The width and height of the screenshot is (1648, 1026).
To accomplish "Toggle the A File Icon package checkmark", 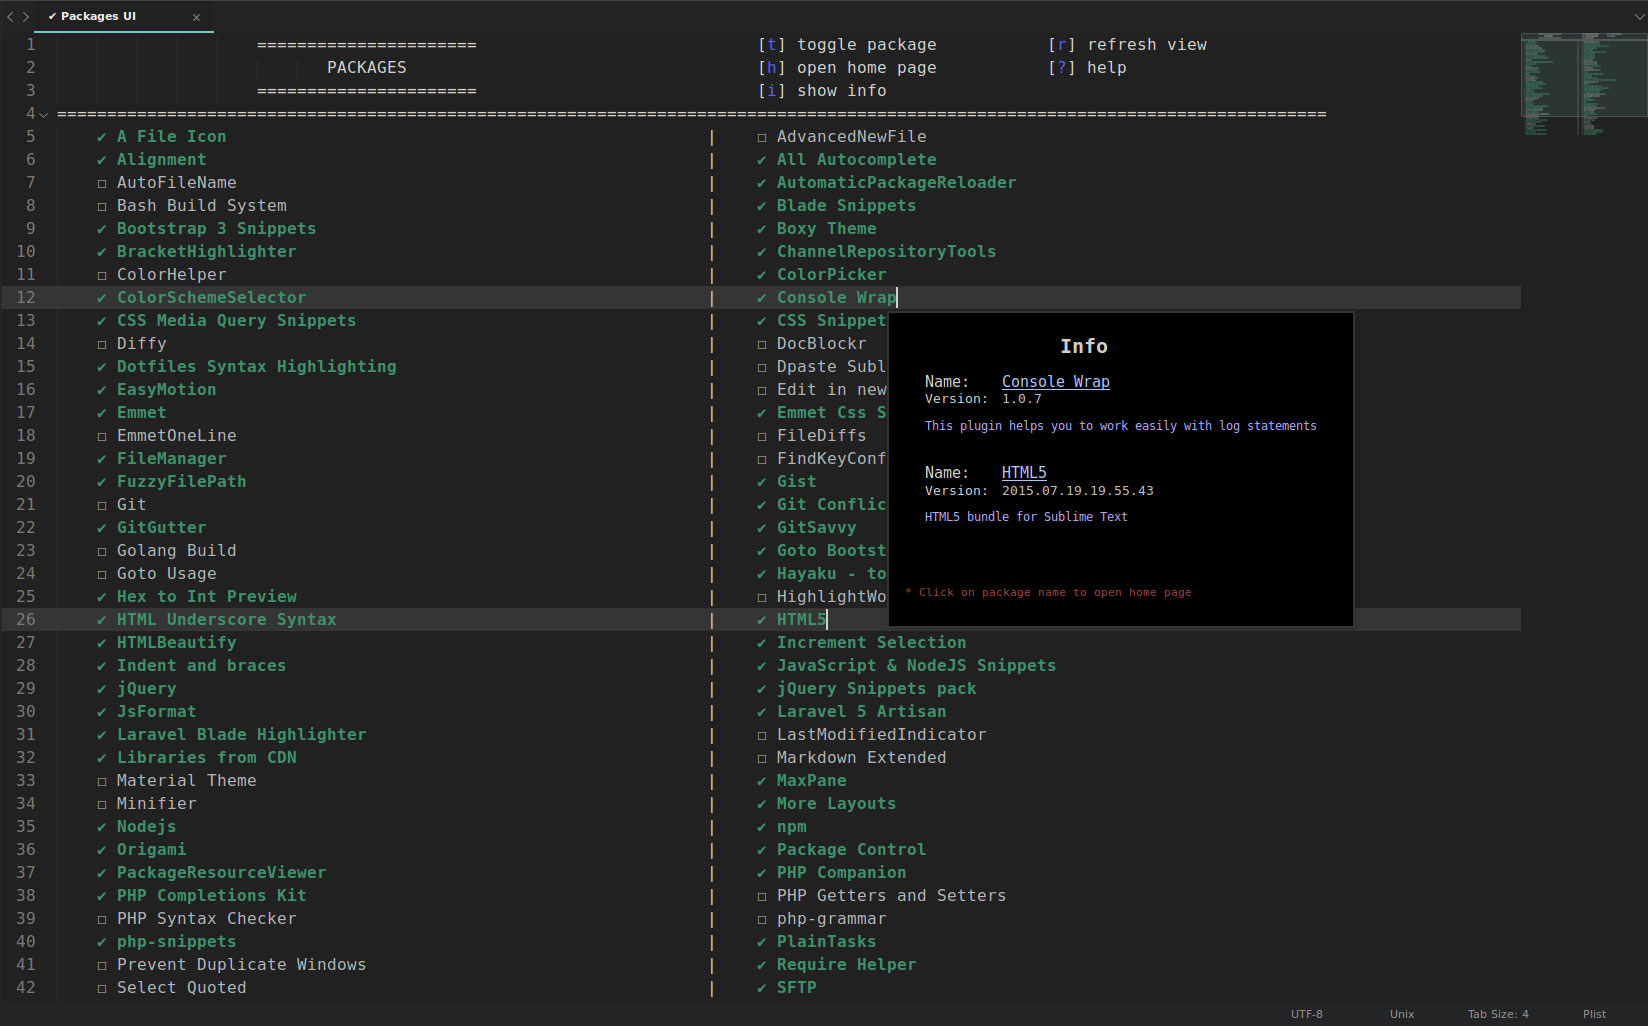I will (x=102, y=137).
